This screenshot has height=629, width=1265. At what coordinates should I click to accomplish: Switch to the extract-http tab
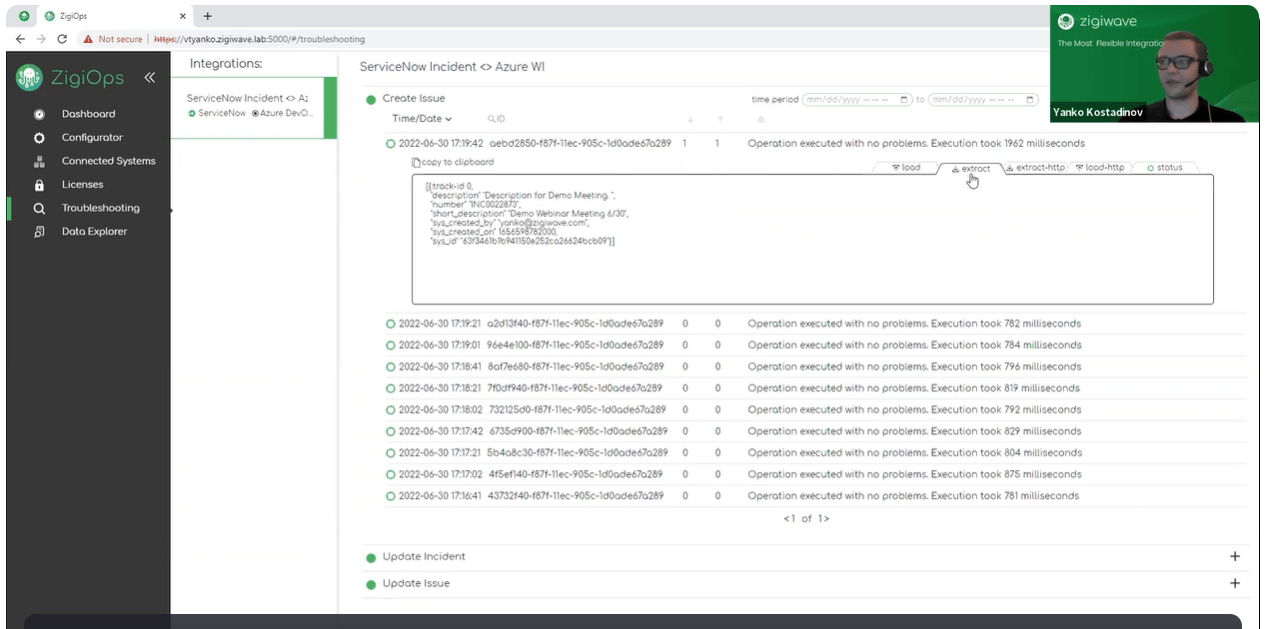(x=1036, y=168)
